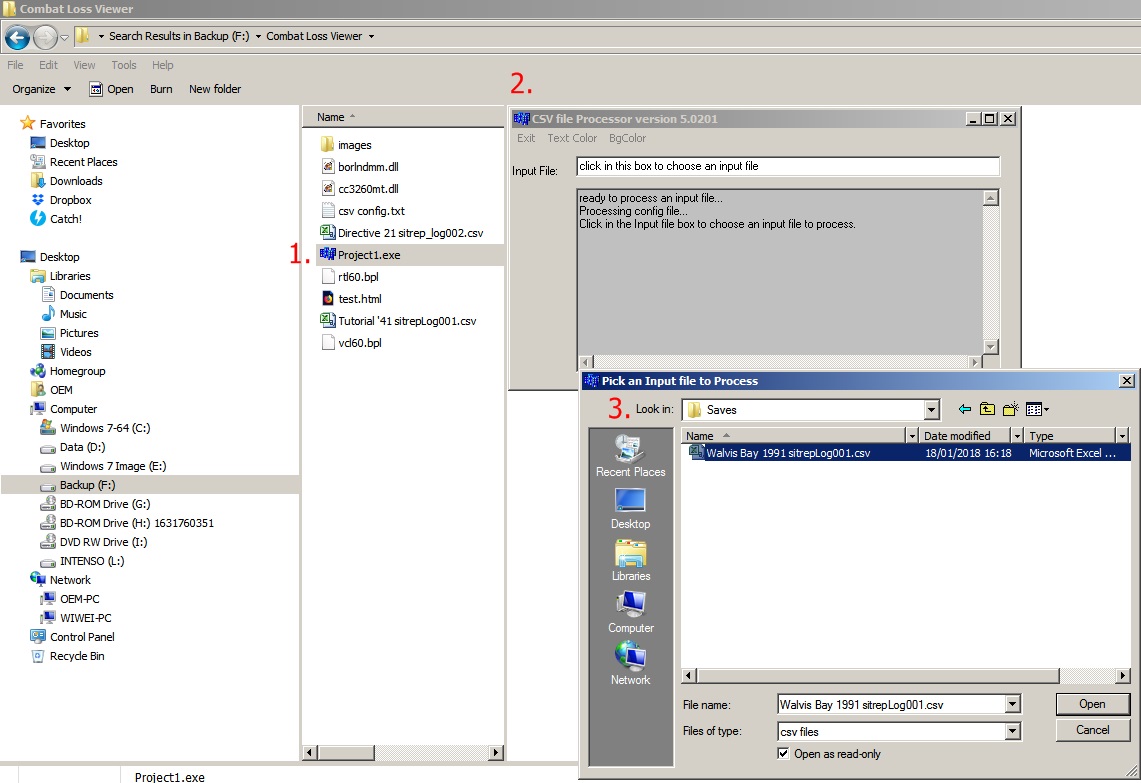This screenshot has height=783, width=1141.
Task: Click the Cancel button in file dialog
Action: tap(1092, 730)
